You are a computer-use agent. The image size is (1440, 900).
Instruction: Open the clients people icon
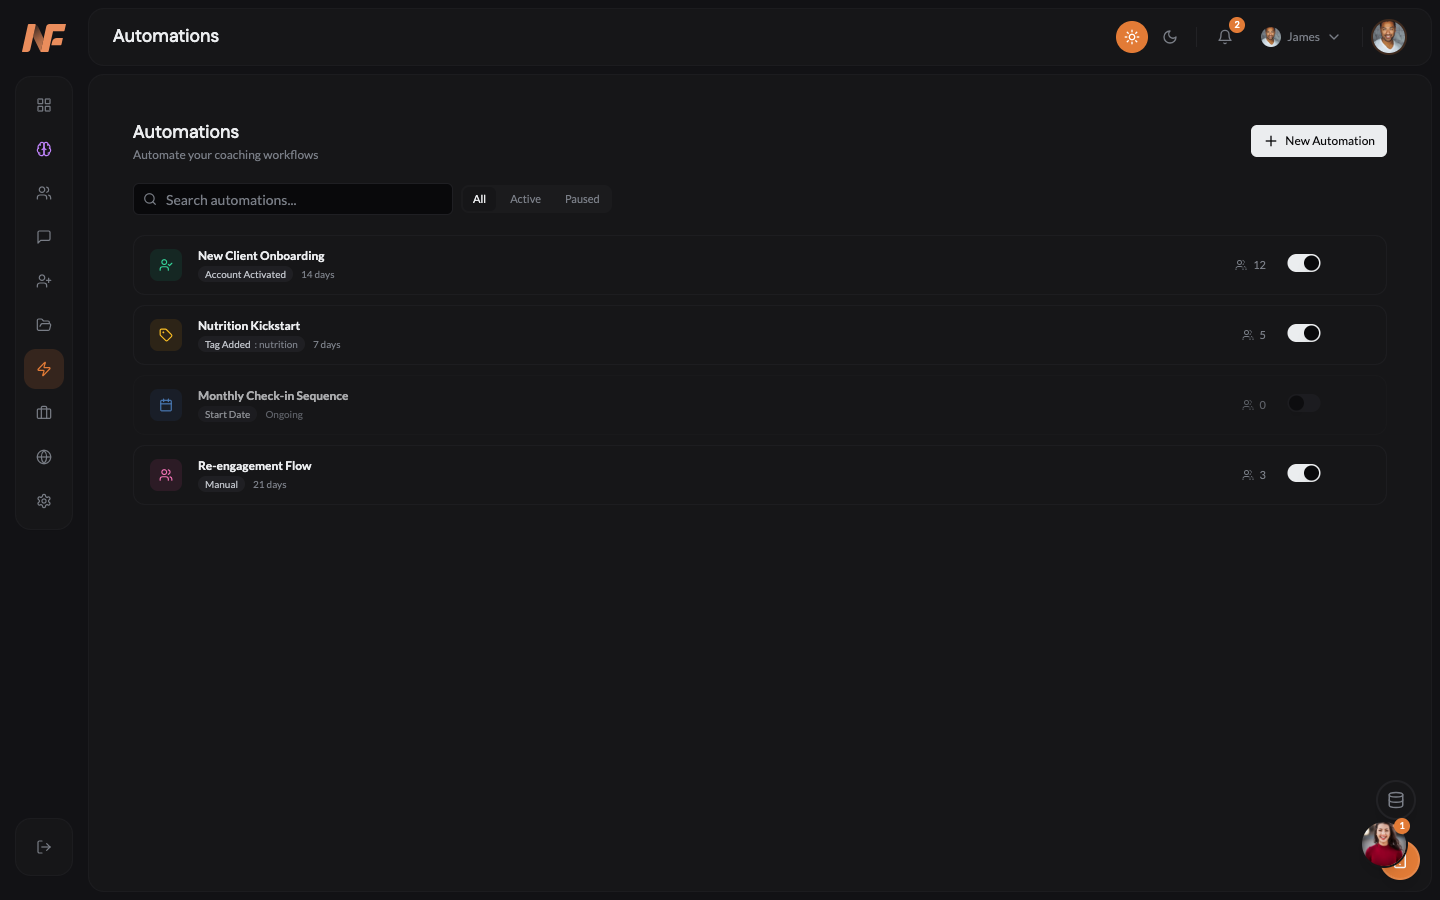coord(44,193)
